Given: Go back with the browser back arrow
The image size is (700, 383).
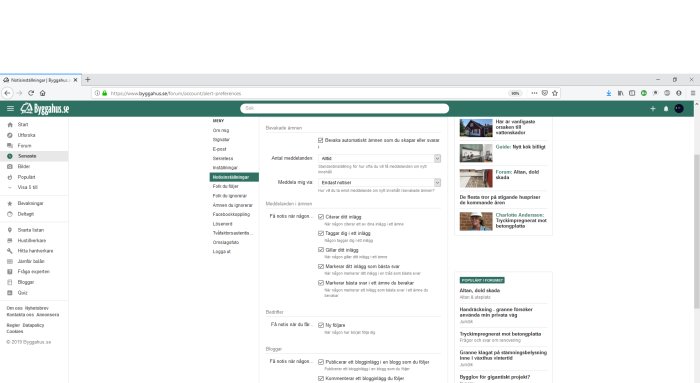Looking at the screenshot, I should pos(8,93).
